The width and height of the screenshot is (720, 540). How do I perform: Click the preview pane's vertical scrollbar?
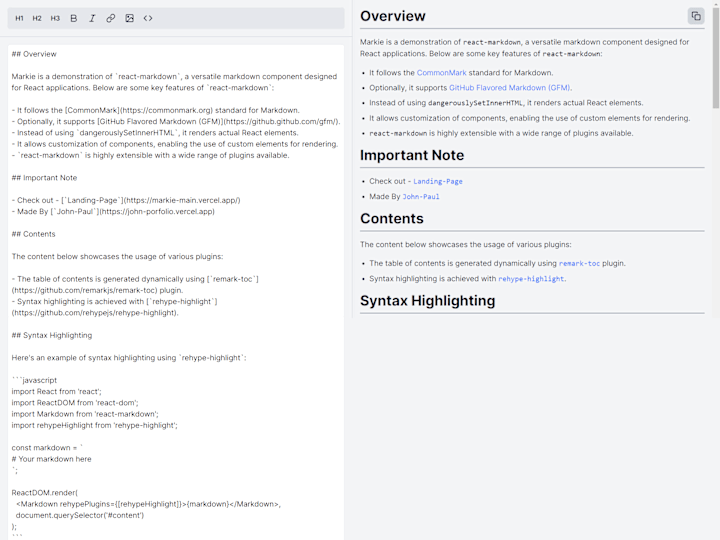point(716,57)
